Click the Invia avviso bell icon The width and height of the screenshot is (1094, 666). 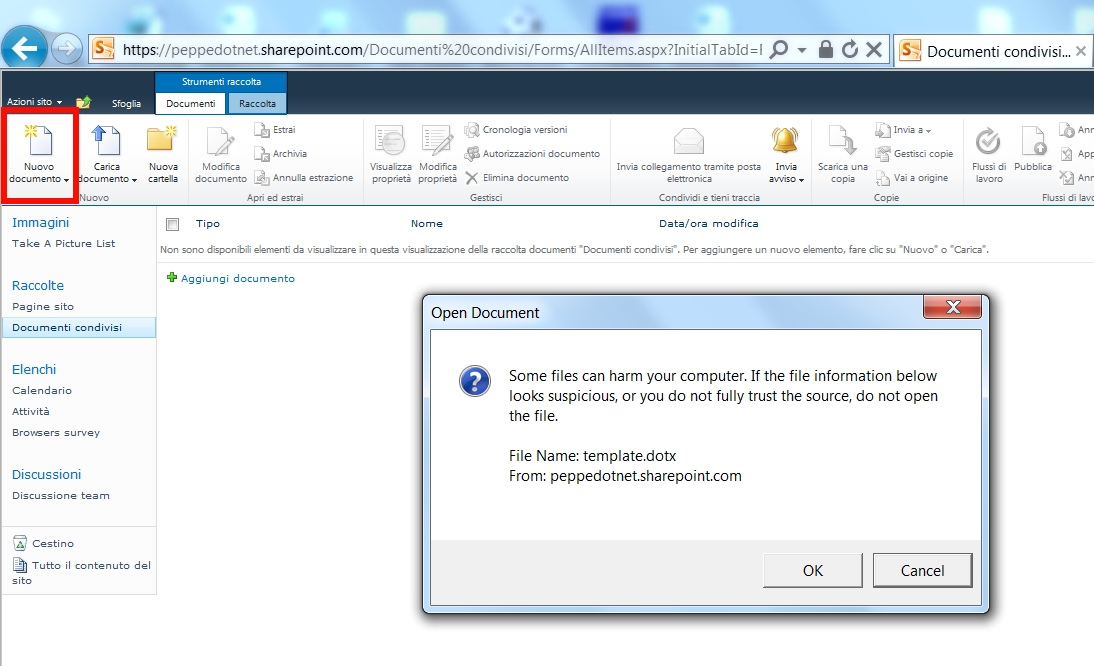point(785,140)
